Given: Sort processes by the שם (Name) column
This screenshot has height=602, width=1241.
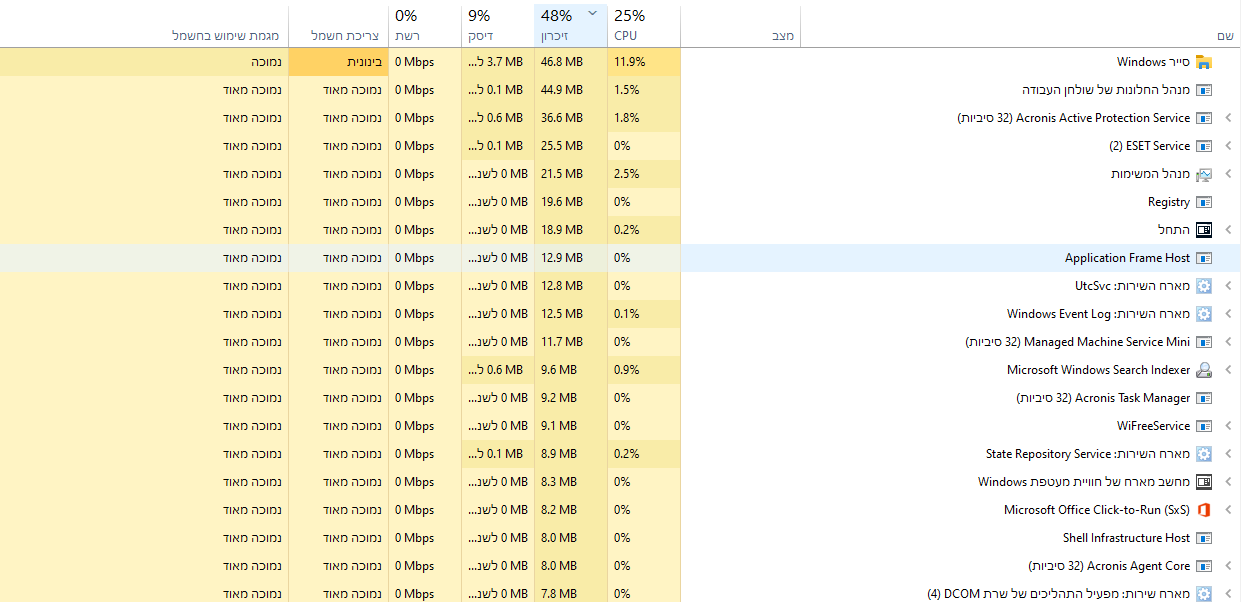Looking at the screenshot, I should click(1020, 26).
